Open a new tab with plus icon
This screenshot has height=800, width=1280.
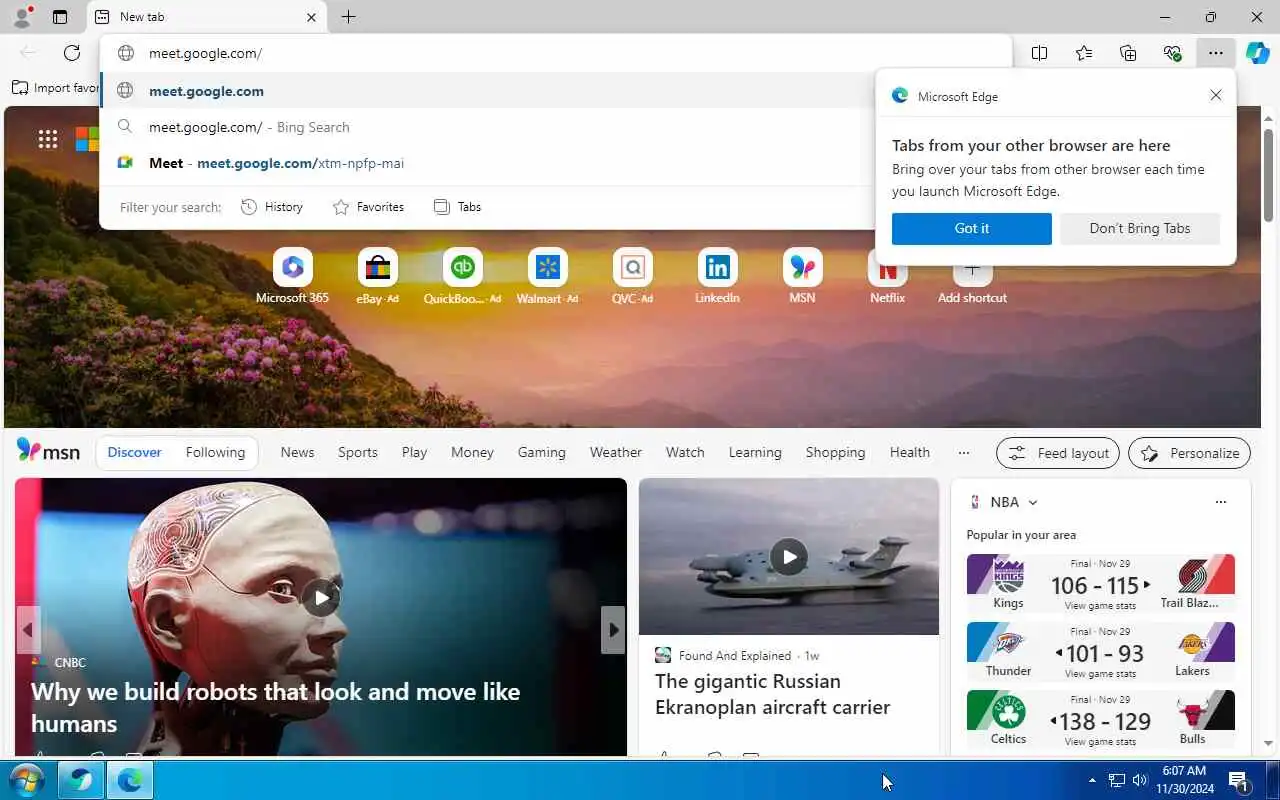click(x=348, y=17)
